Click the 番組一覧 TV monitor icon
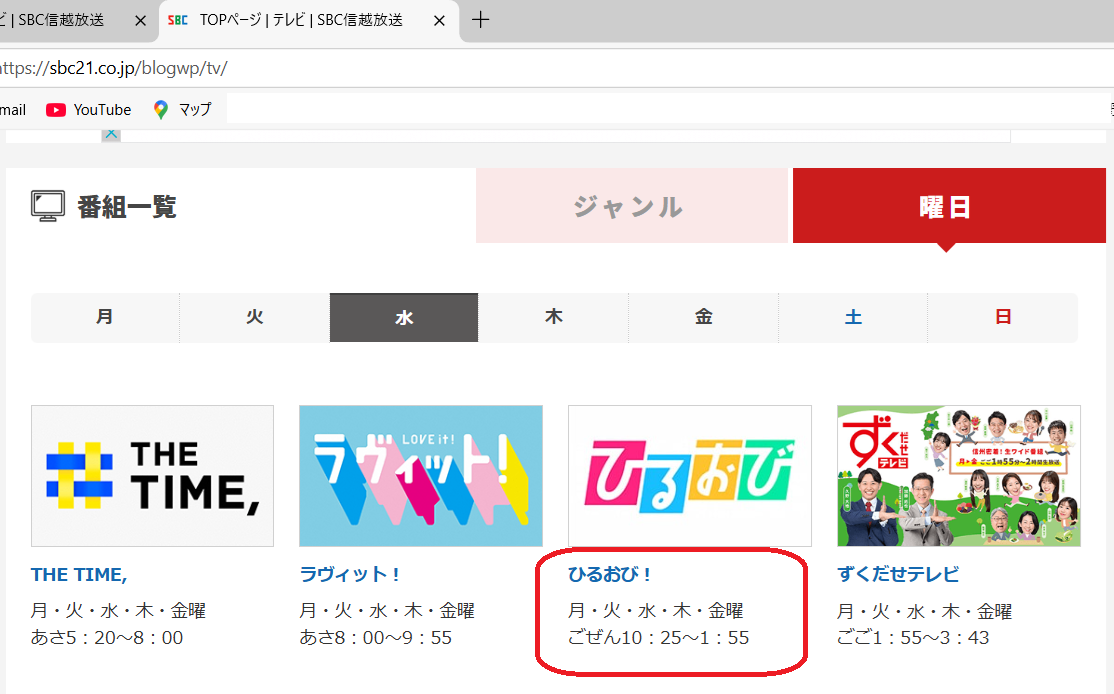 click(48, 207)
